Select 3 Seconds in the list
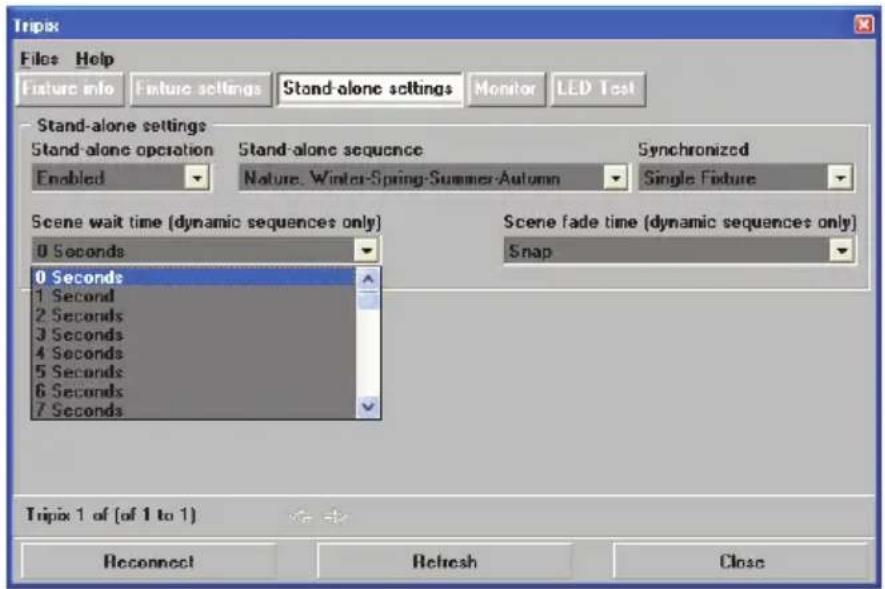Image resolution: width=885 pixels, height=589 pixels. click(194, 334)
